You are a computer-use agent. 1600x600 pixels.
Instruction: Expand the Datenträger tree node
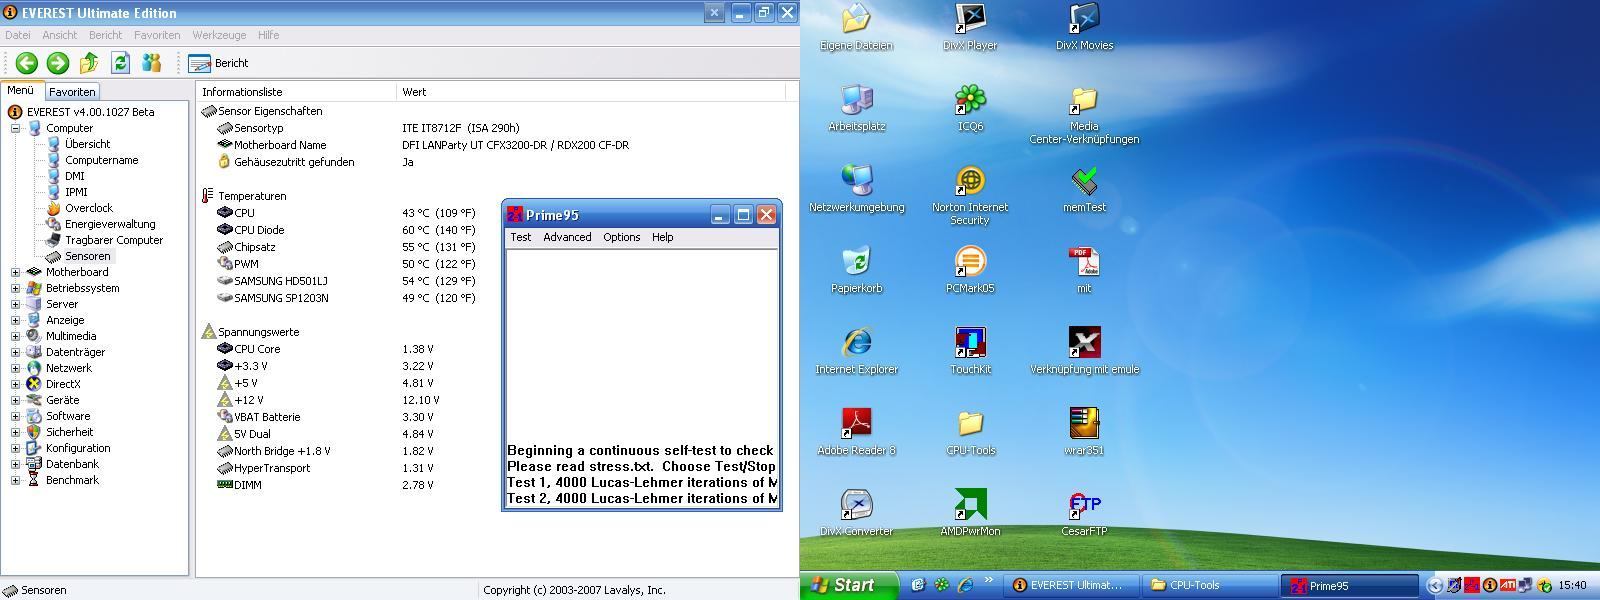[15, 352]
